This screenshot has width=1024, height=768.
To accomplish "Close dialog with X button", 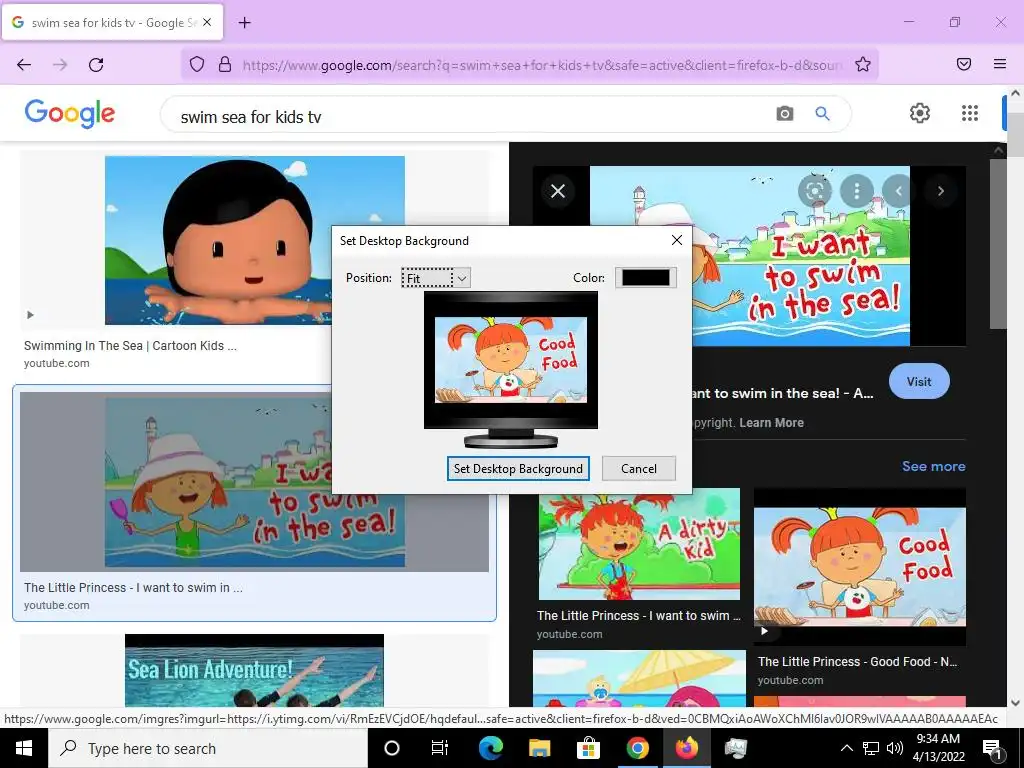I will pos(677,240).
